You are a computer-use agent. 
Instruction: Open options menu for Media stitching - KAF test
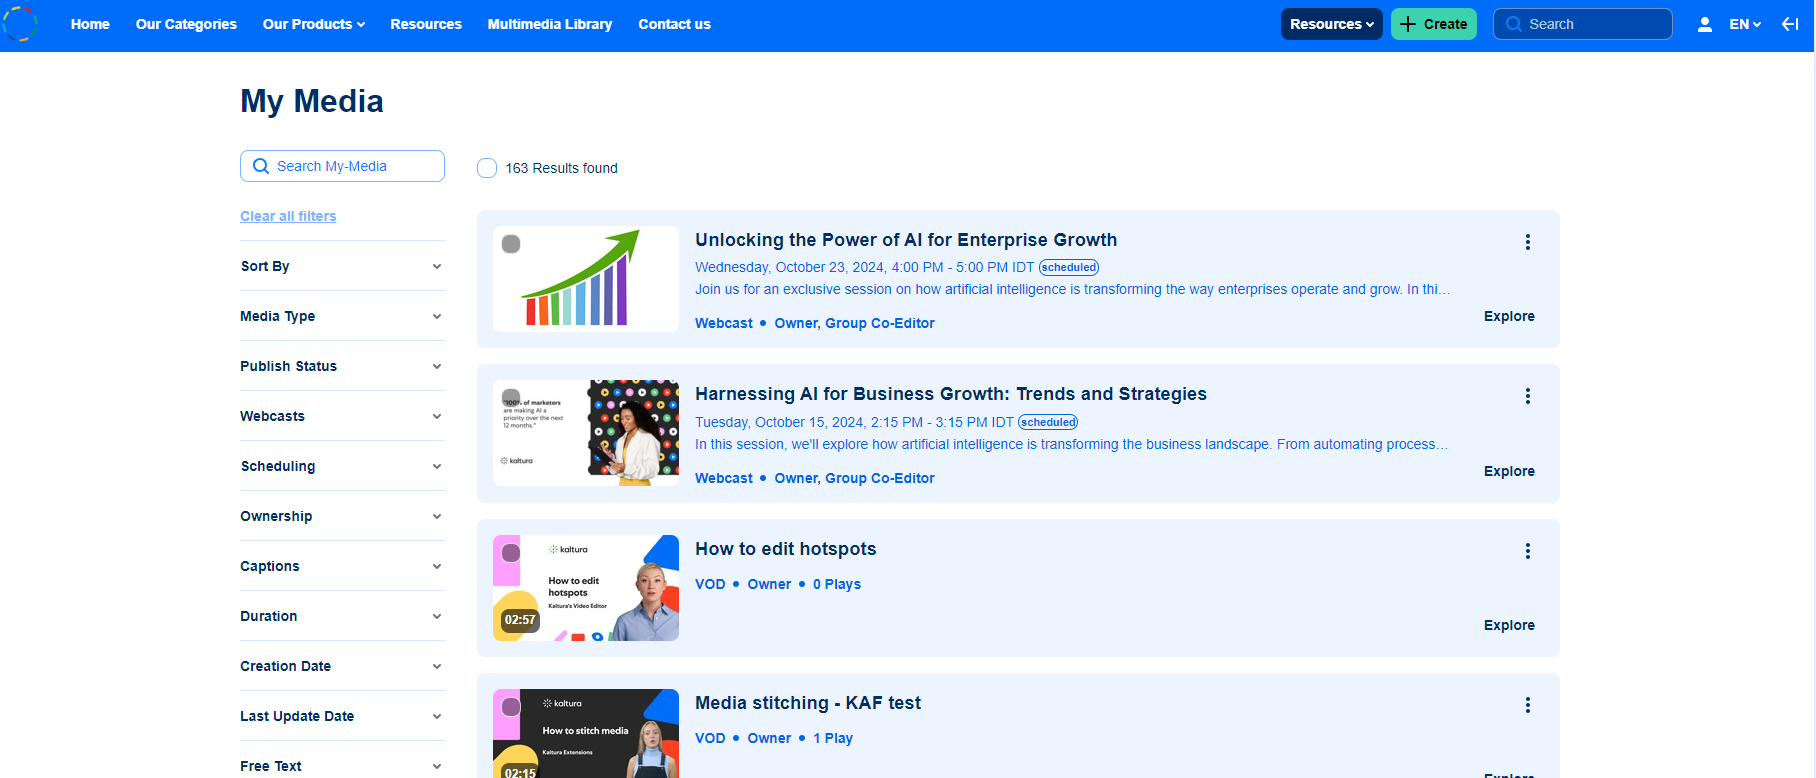pyautogui.click(x=1528, y=705)
